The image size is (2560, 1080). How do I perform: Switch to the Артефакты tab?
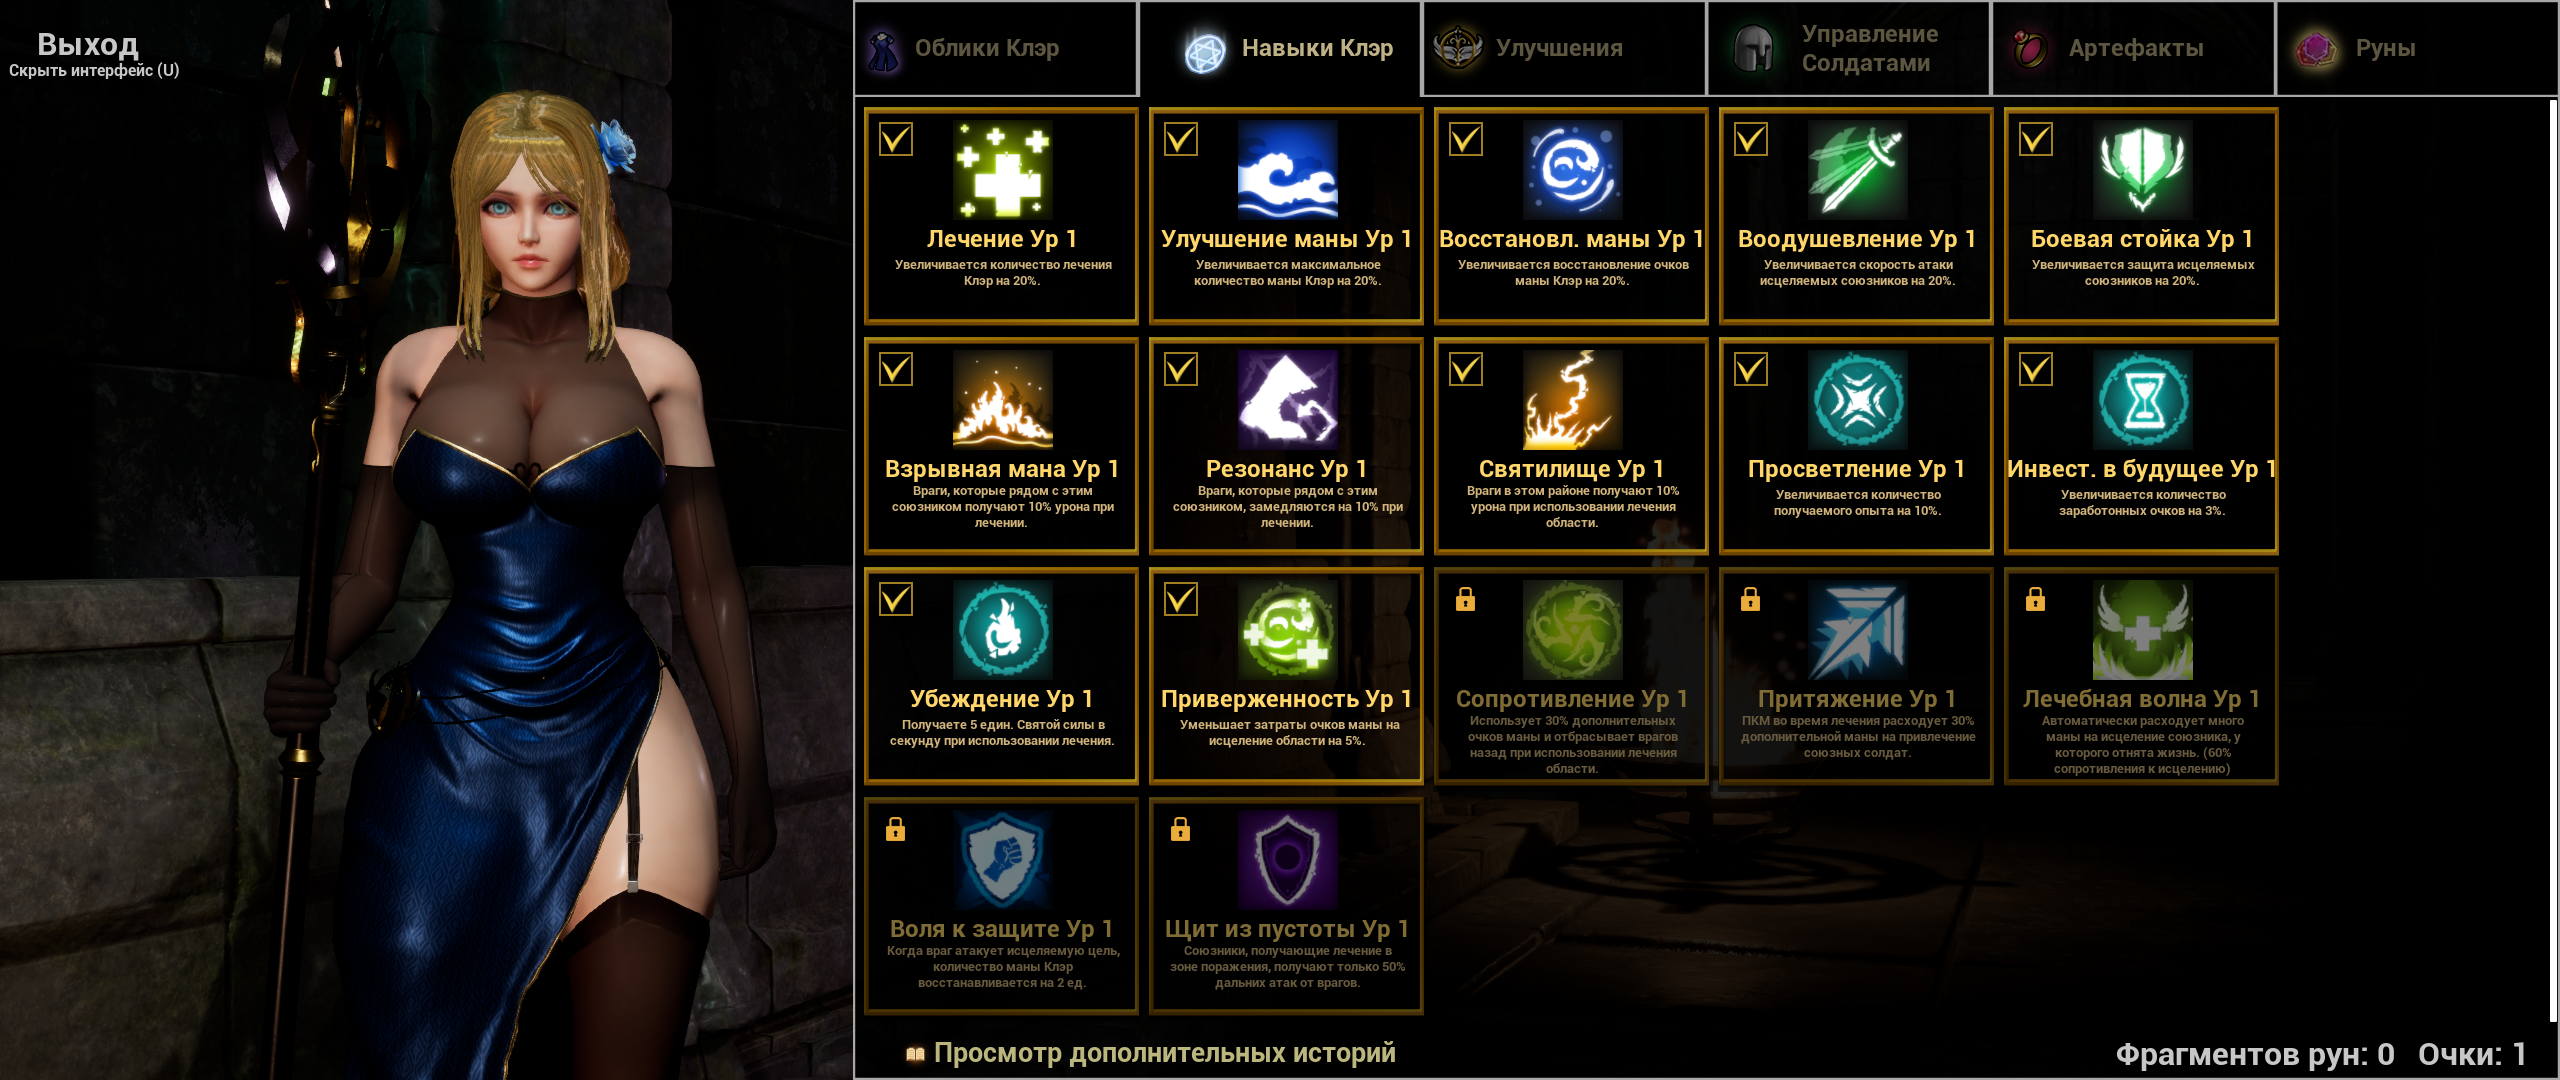(2133, 48)
